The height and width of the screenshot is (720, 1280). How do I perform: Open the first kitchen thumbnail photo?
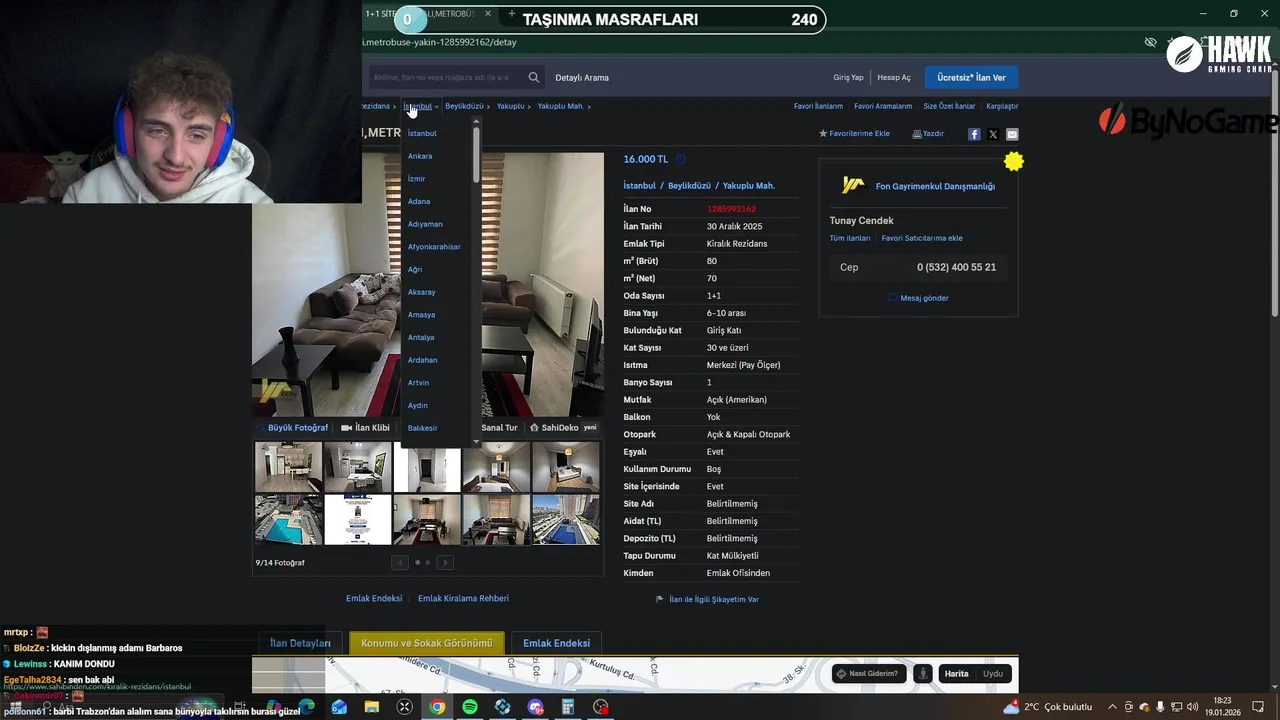(x=288, y=467)
